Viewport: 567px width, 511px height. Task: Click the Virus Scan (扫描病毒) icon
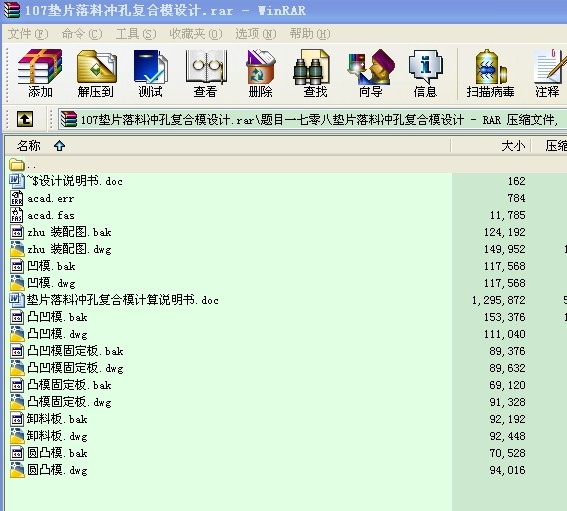tap(490, 74)
